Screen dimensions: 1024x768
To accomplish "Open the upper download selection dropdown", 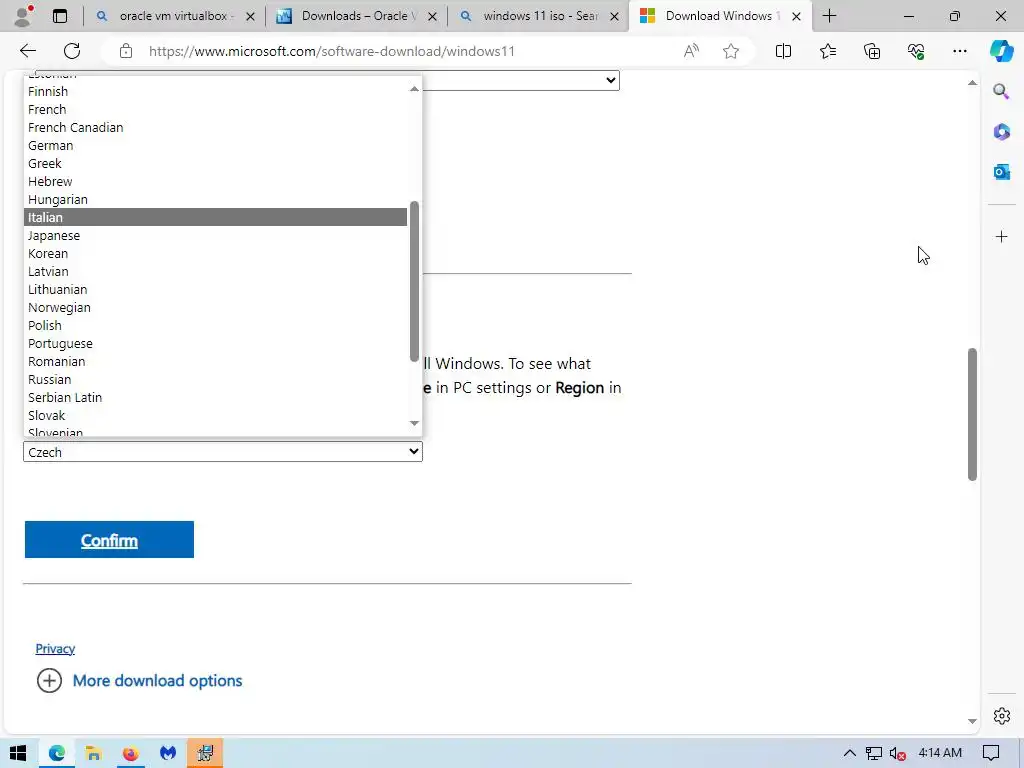I will click(x=520, y=80).
